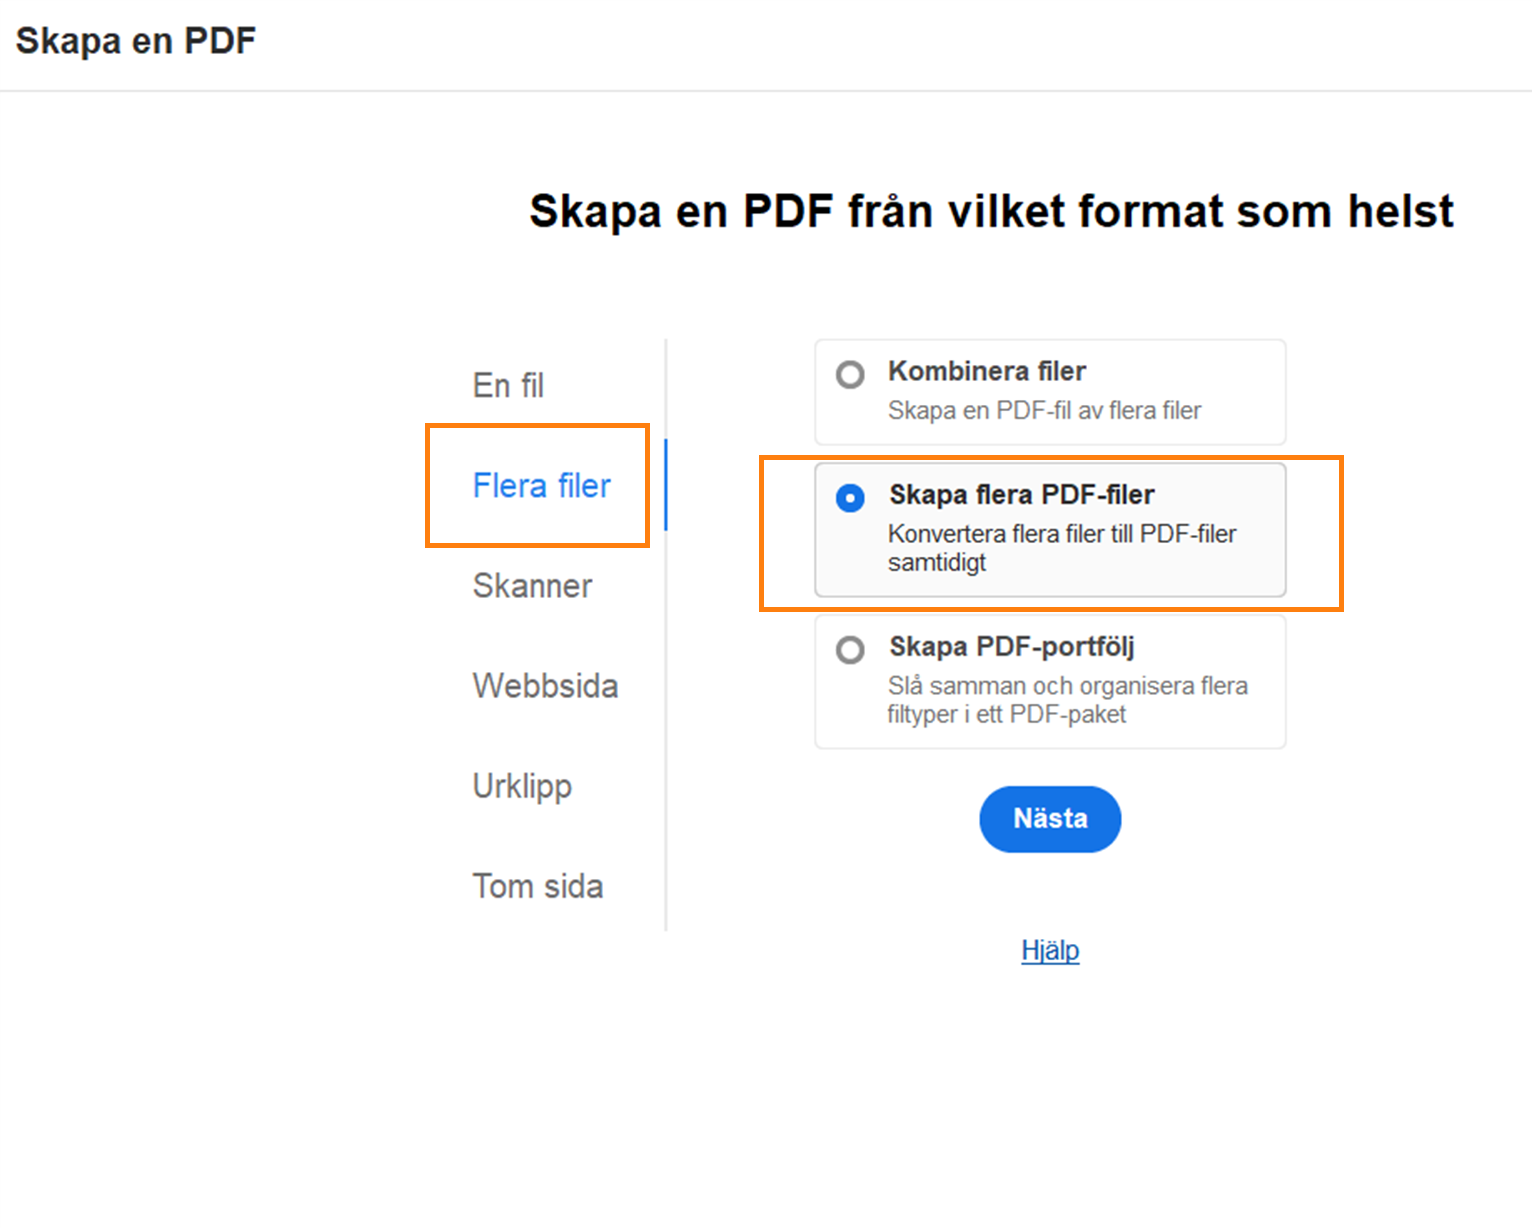Click the "Slå samman och organisera" description text
The image size is (1532, 1228).
tap(1067, 686)
